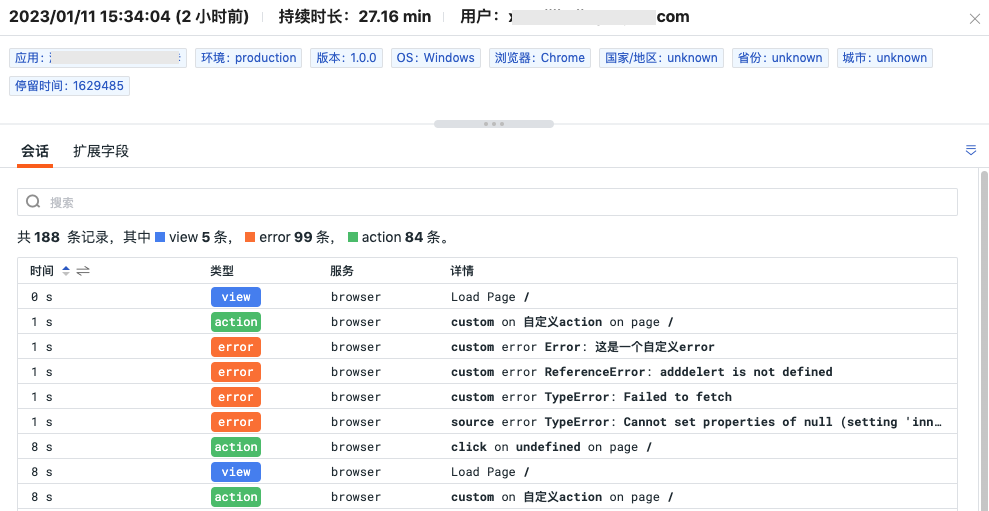This screenshot has width=989, height=511.
Task: Open the first Load Page / record
Action: (x=487, y=297)
